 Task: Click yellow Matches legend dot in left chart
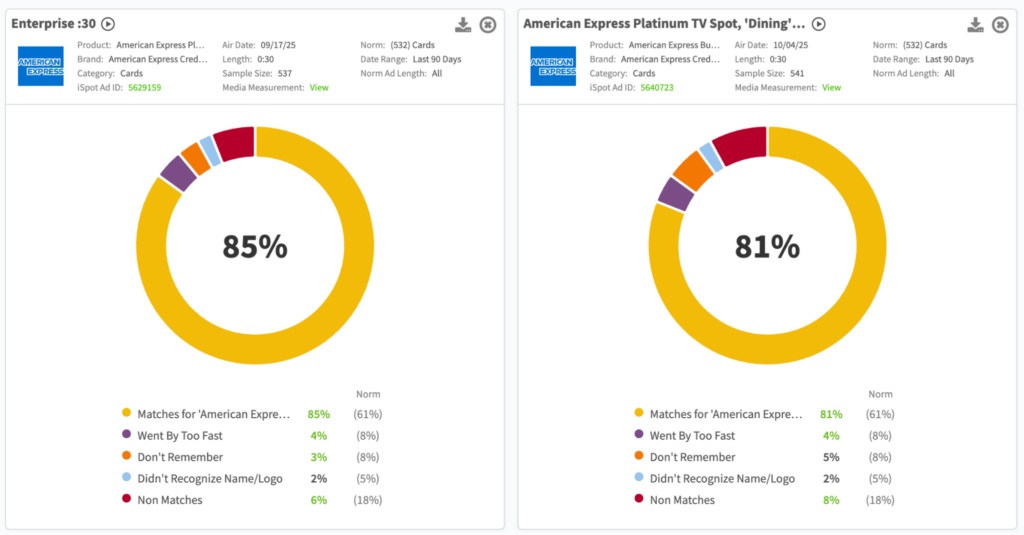click(x=127, y=413)
